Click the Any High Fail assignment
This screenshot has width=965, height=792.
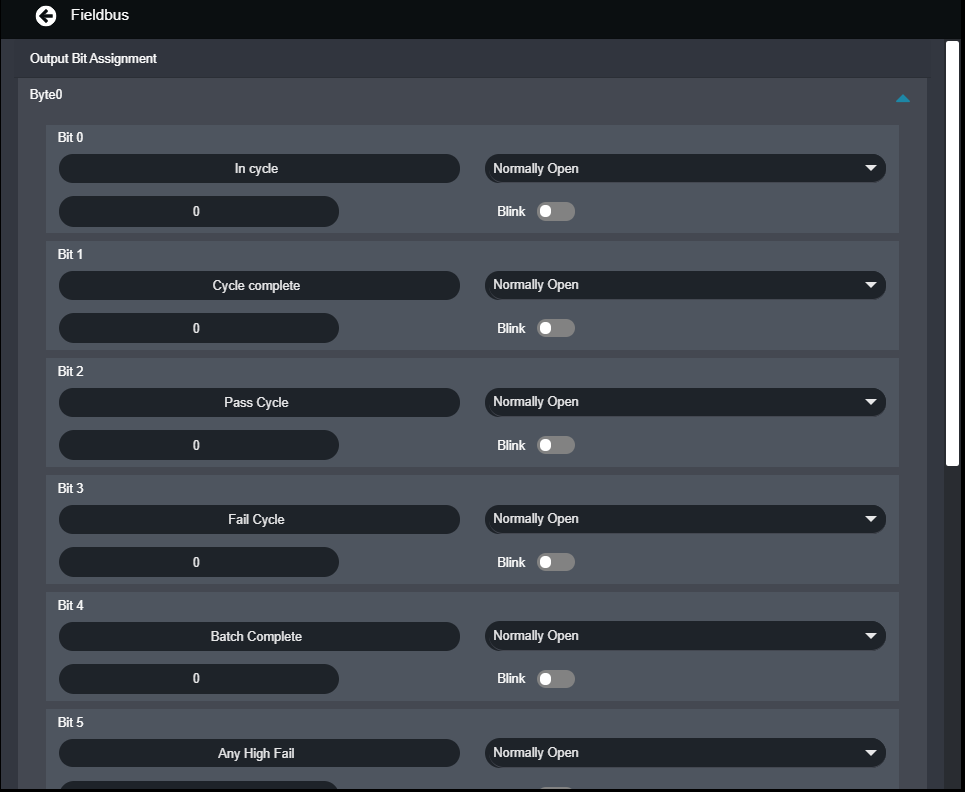259,753
